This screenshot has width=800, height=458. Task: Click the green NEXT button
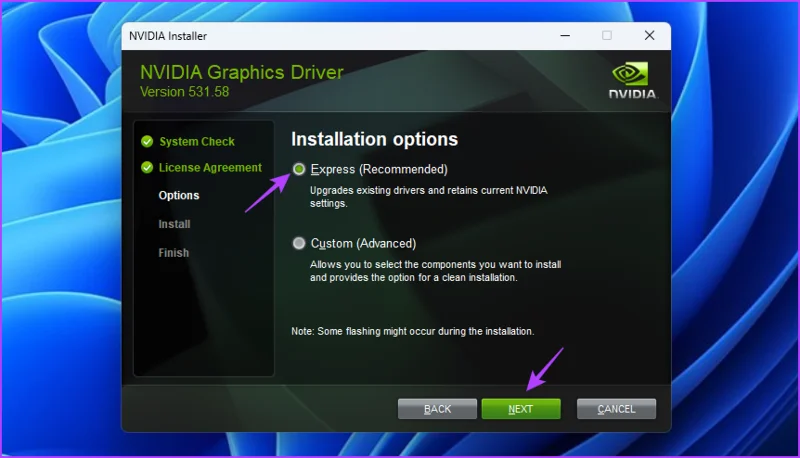click(521, 409)
